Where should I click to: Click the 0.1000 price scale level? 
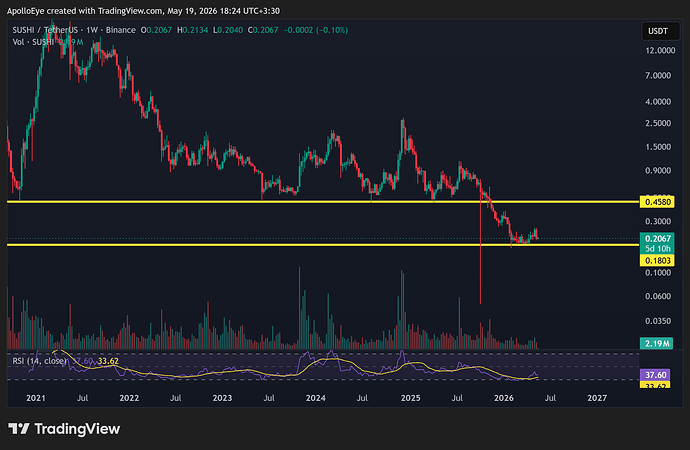pos(658,273)
